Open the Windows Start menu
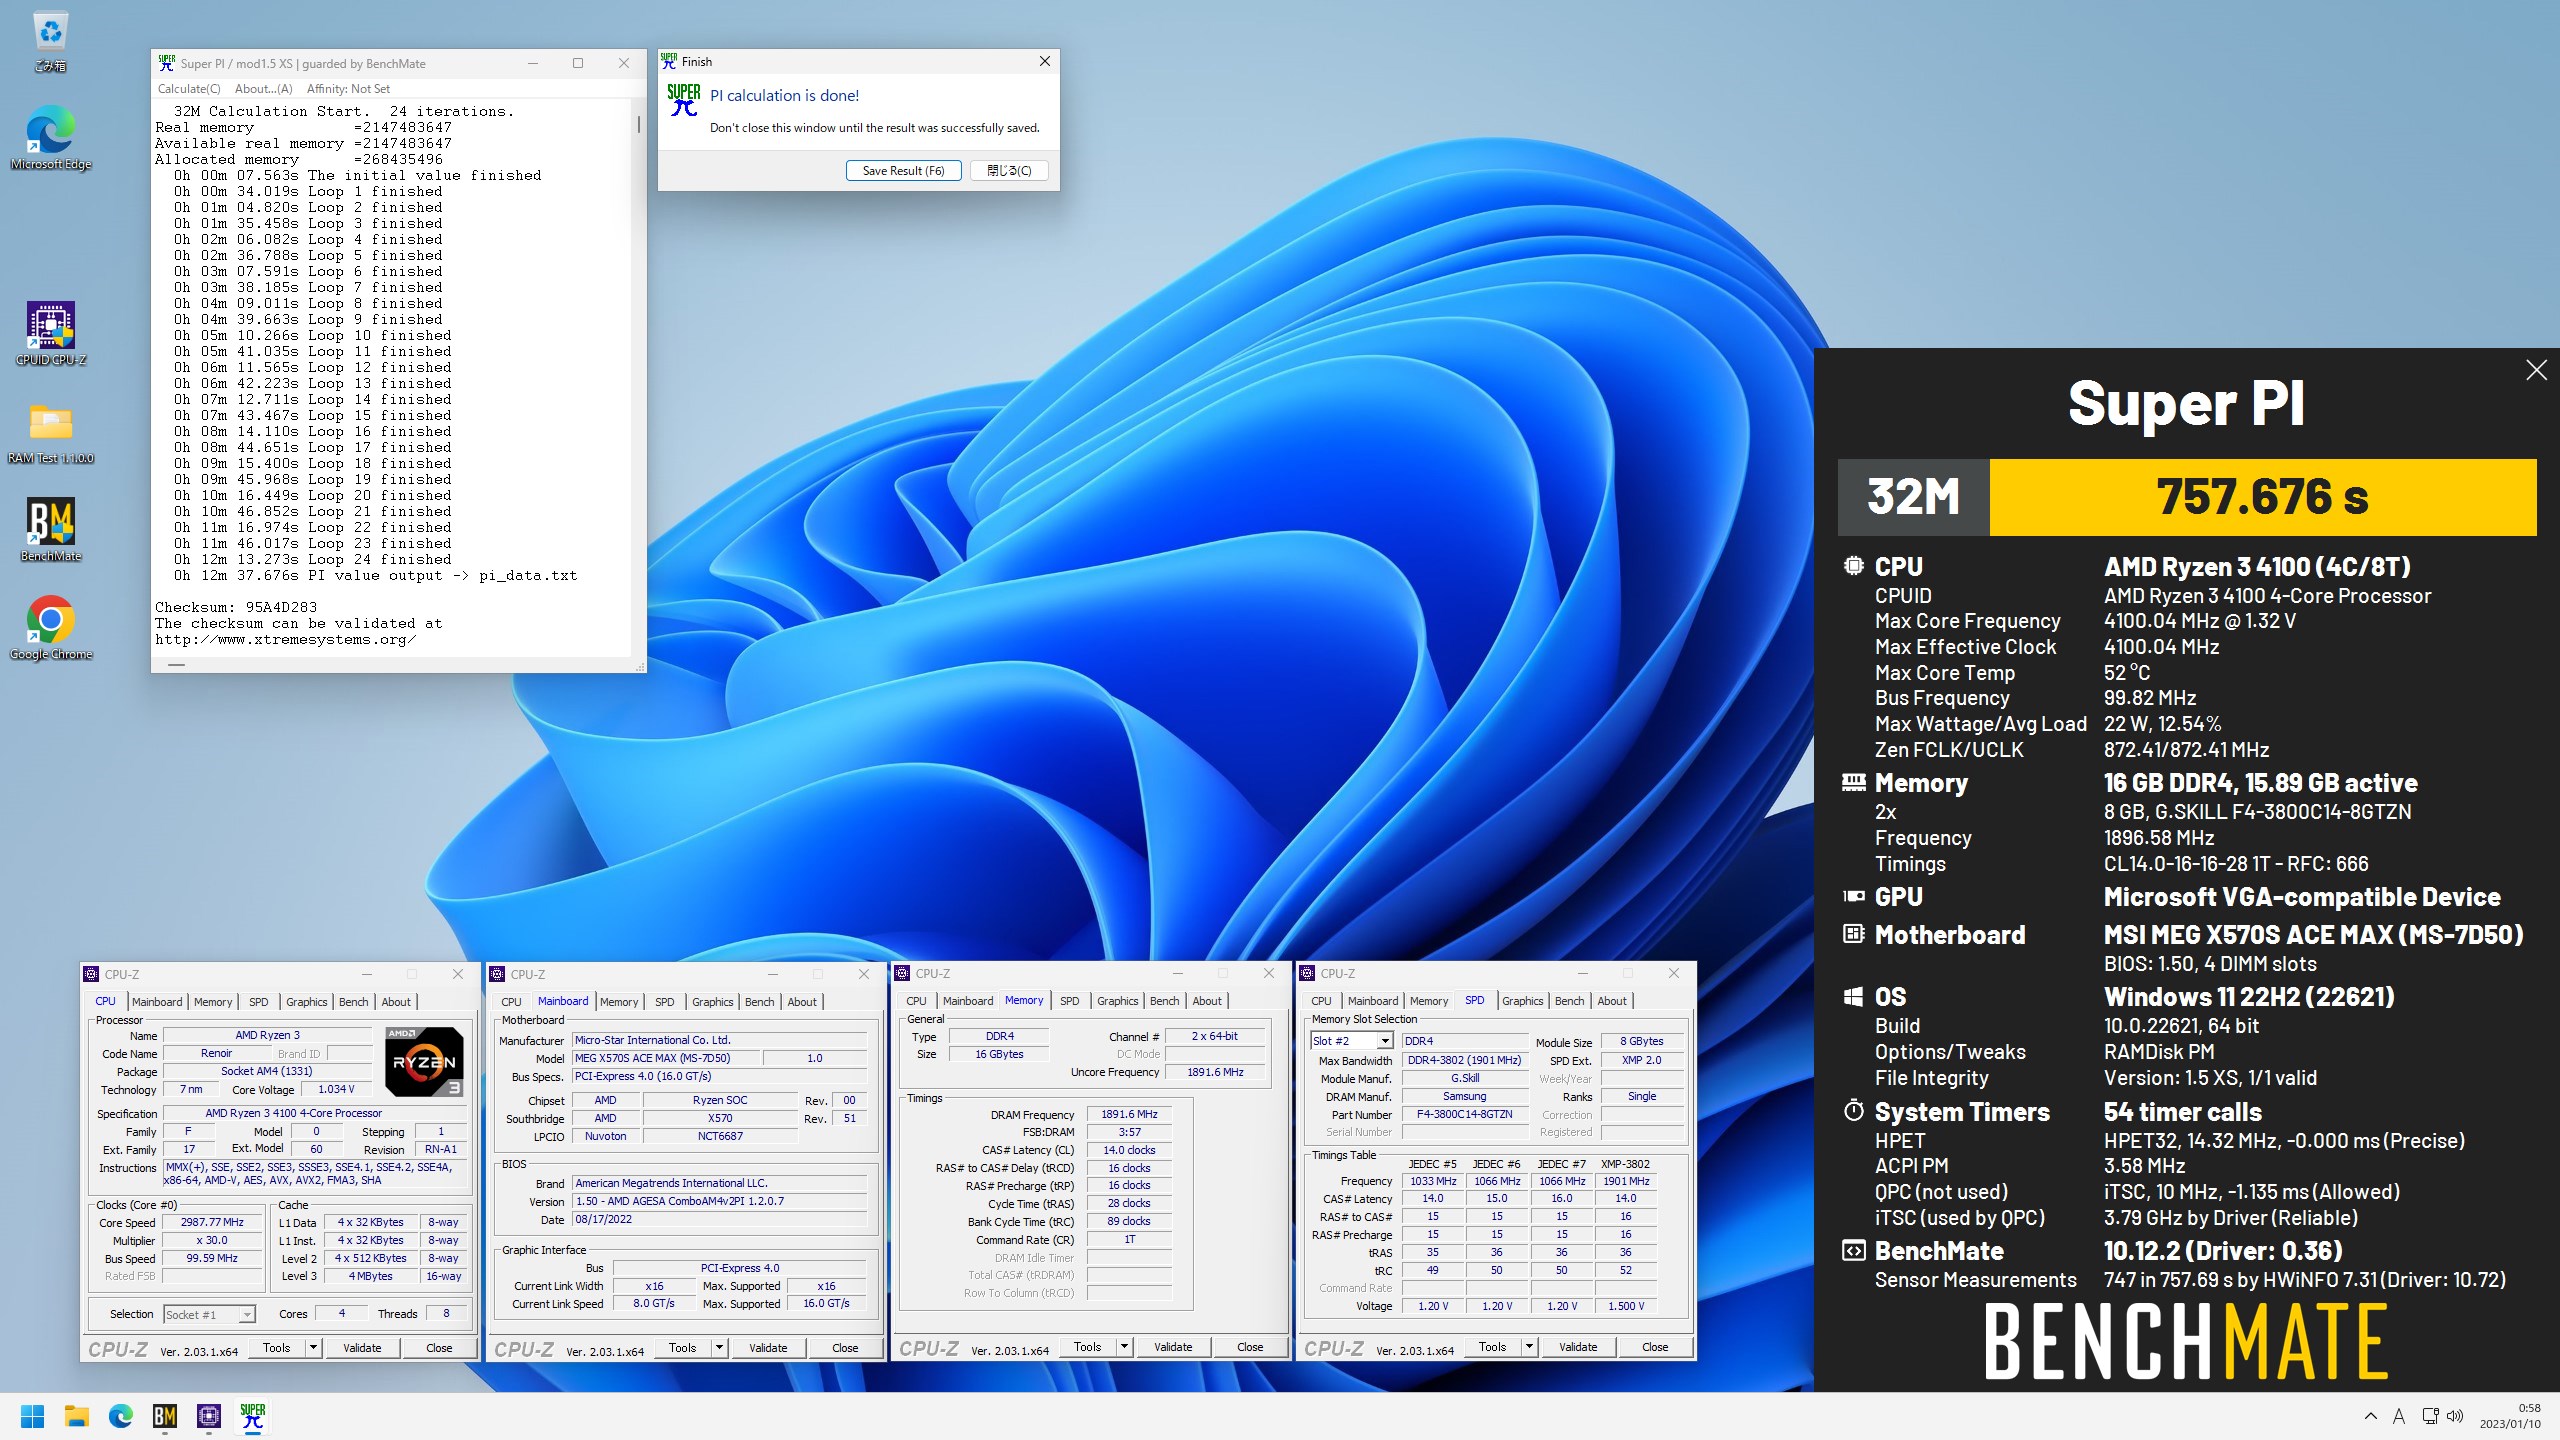This screenshot has height=1440, width=2560. click(32, 1416)
